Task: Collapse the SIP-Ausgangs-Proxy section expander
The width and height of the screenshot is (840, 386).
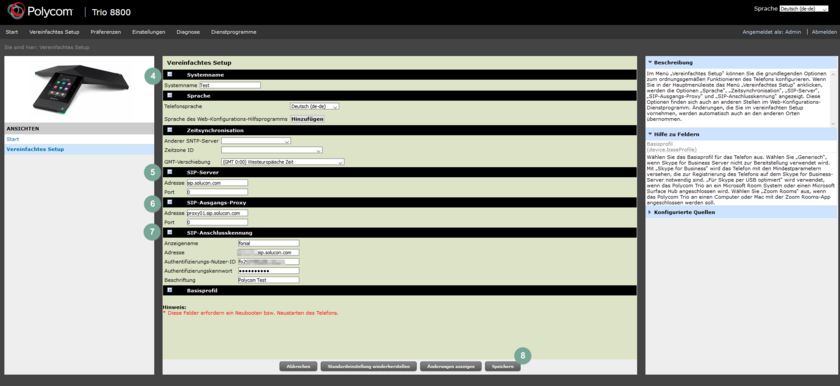Action: coord(170,202)
